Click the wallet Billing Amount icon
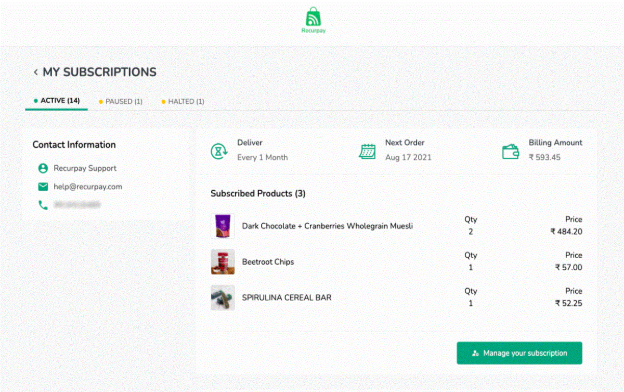This screenshot has height=392, width=624. pyautogui.click(x=510, y=152)
